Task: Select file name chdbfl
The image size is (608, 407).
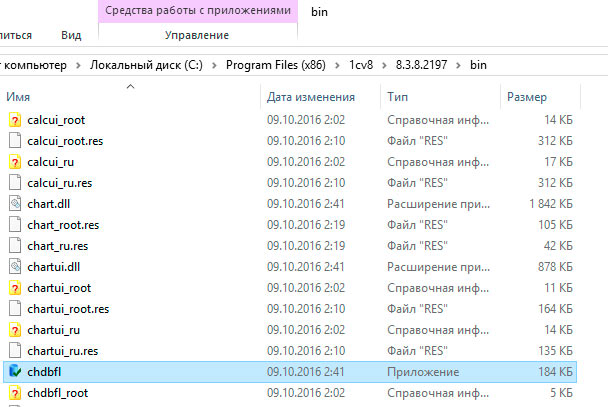Action: 44,372
